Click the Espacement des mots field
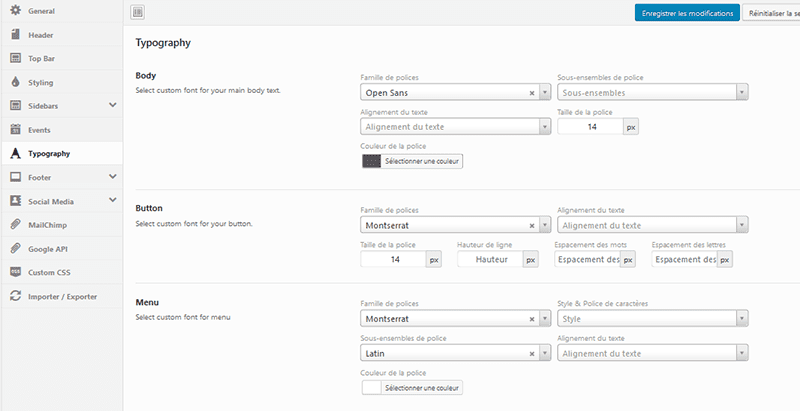800x411 pixels. pos(588,259)
